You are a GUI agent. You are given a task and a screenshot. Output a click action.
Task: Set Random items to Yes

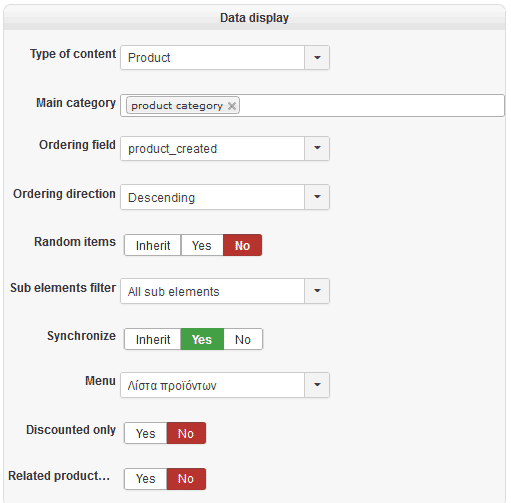202,245
